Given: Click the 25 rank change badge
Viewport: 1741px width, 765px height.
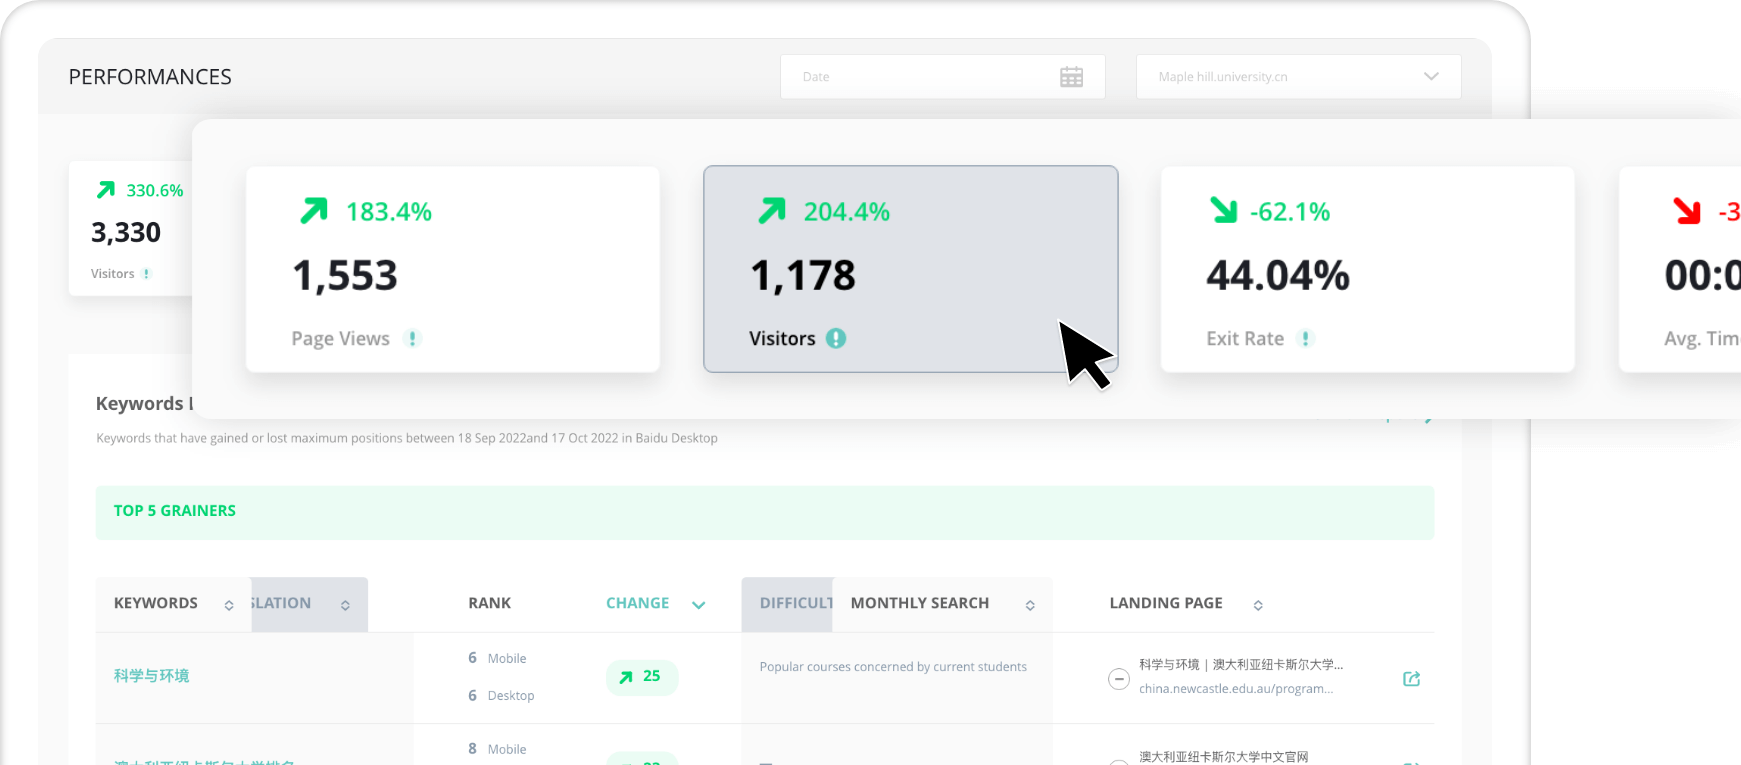Looking at the screenshot, I should (x=642, y=677).
